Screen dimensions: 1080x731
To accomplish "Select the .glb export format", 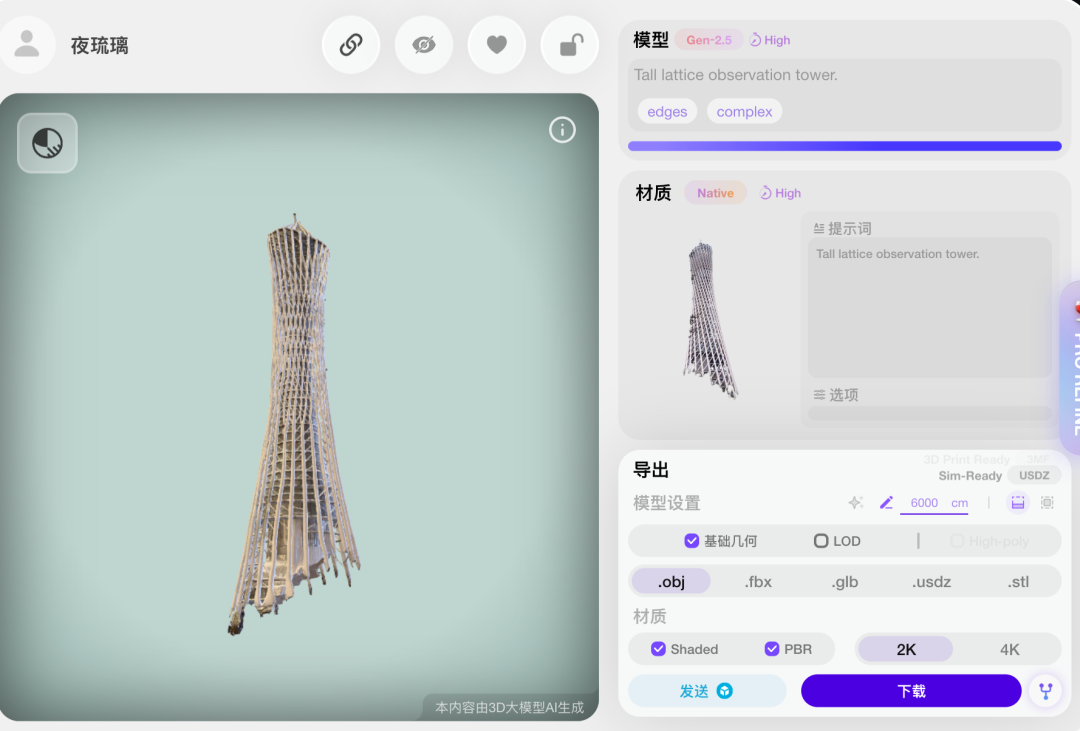I will [x=844, y=581].
